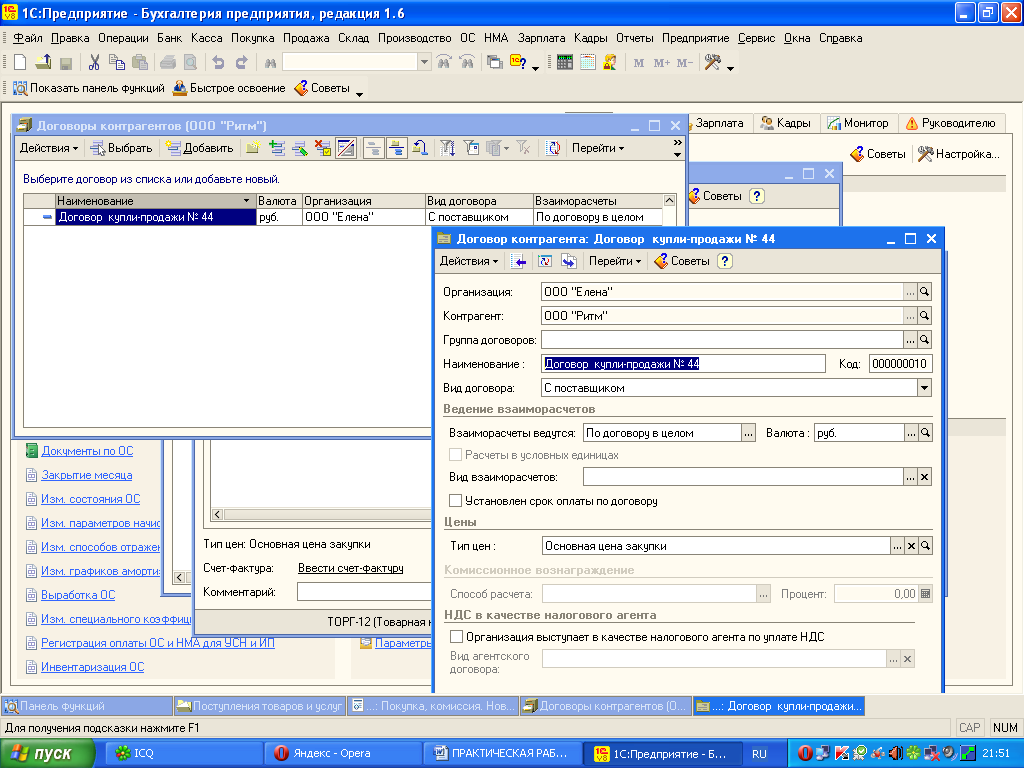The image size is (1024, 768).
Task: Click the Open file icon in main toolbar
Action: tap(43, 63)
